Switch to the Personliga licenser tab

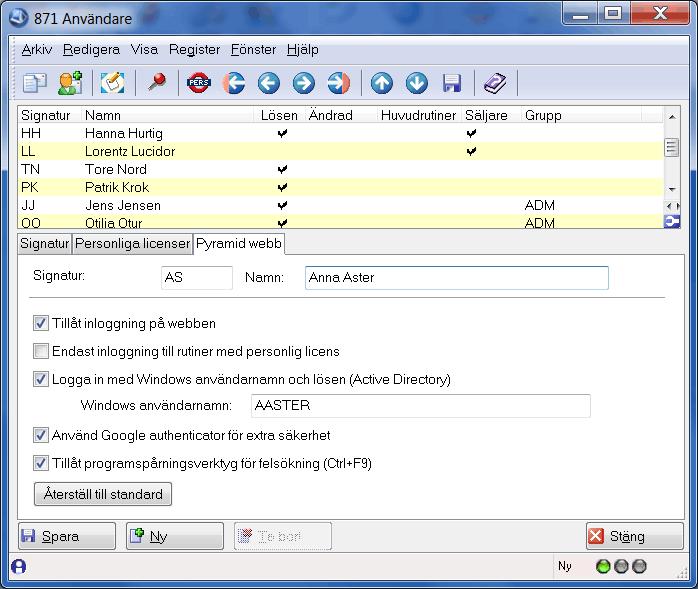(x=132, y=244)
